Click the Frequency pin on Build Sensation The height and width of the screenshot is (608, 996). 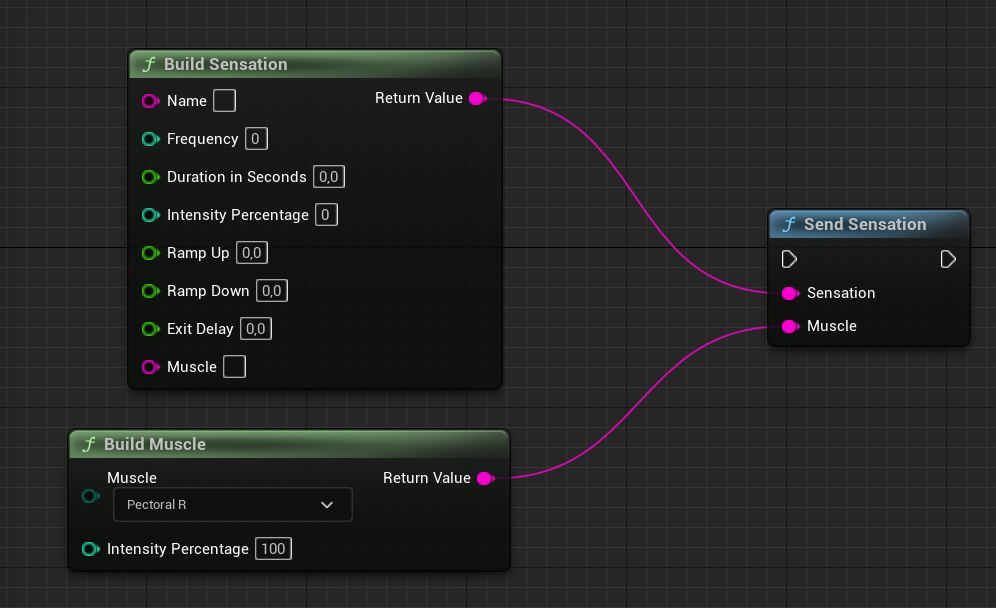pyautogui.click(x=150, y=139)
